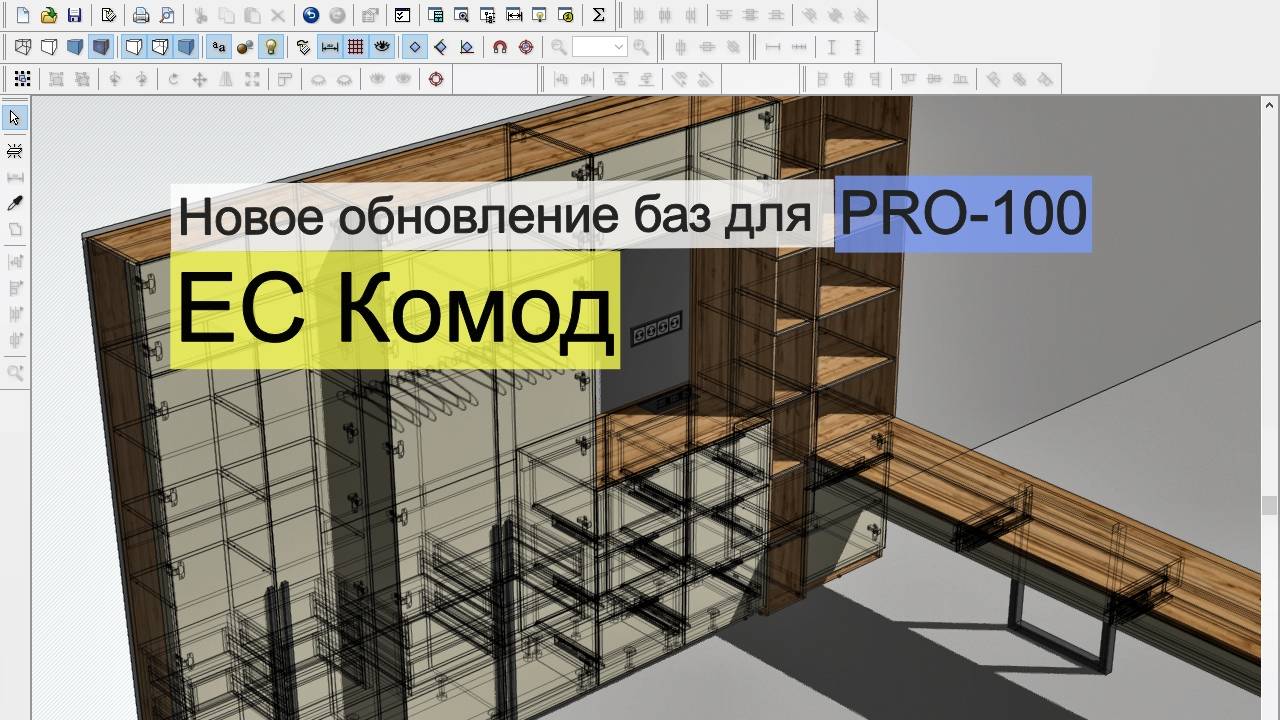Toggle dimensions display ruler button
The height and width of the screenshot is (720, 1280).
point(330,47)
